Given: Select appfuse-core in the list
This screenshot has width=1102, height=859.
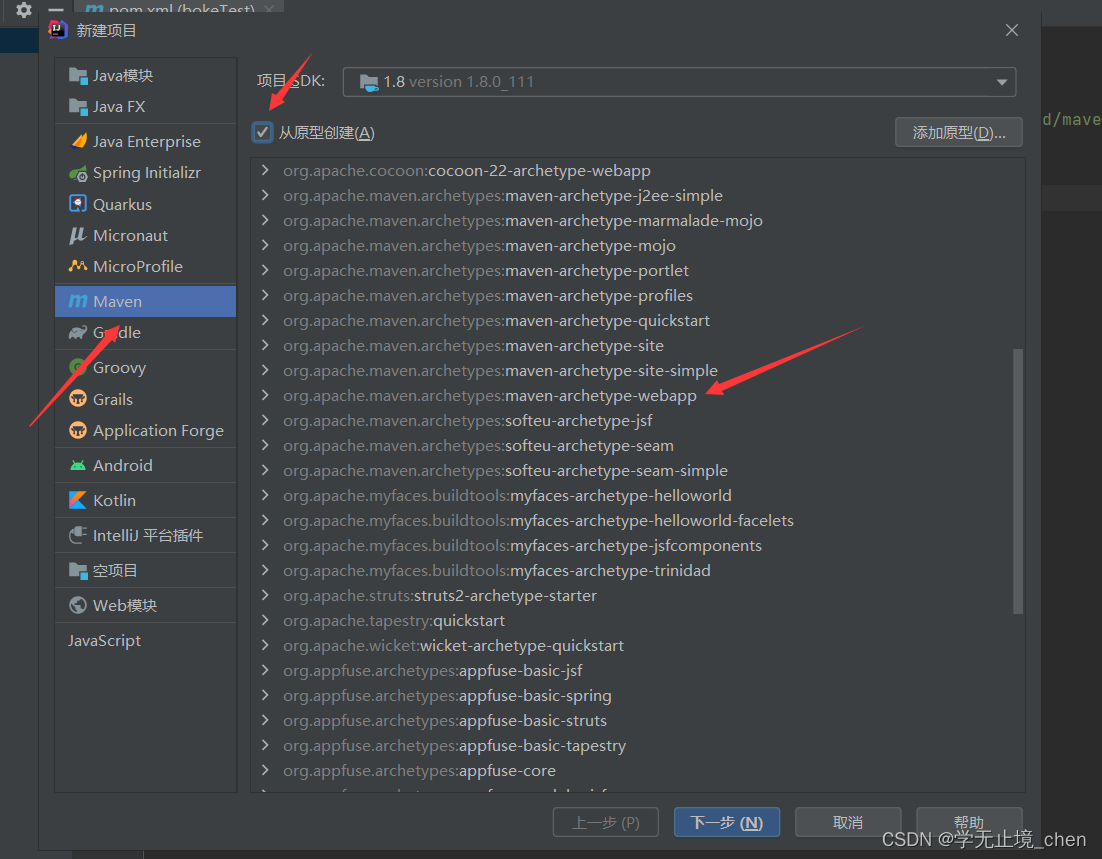Looking at the screenshot, I should 419,770.
